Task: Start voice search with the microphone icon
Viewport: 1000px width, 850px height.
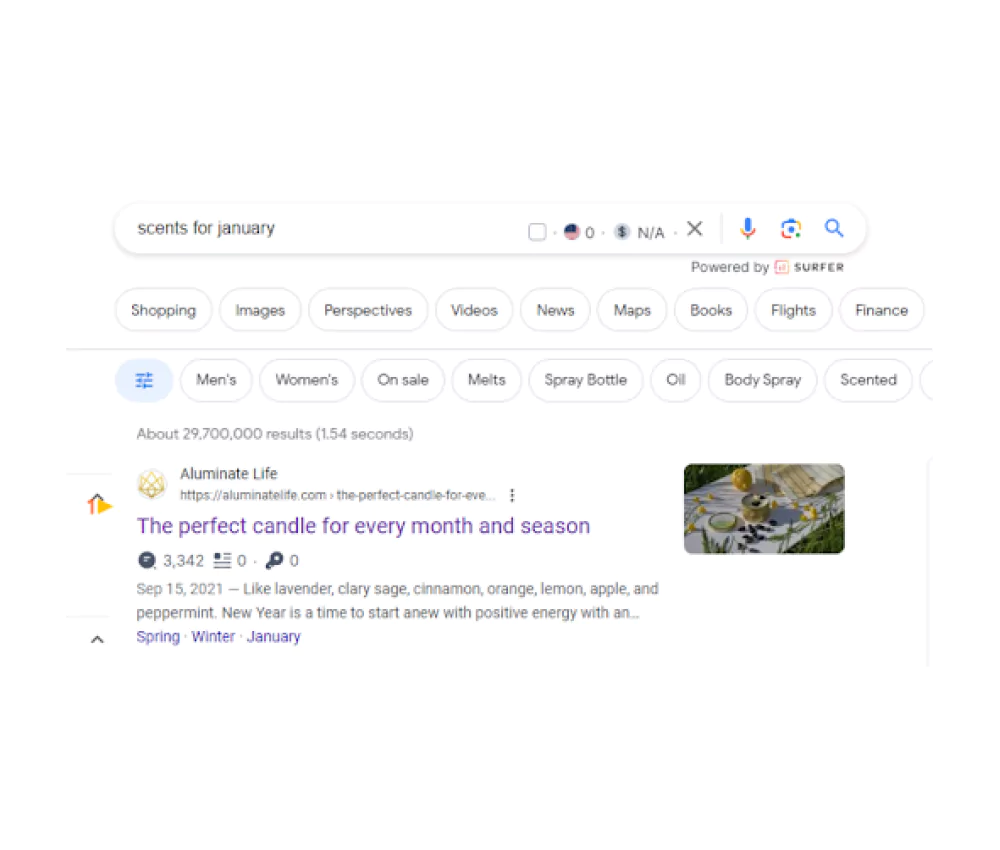Action: click(747, 228)
